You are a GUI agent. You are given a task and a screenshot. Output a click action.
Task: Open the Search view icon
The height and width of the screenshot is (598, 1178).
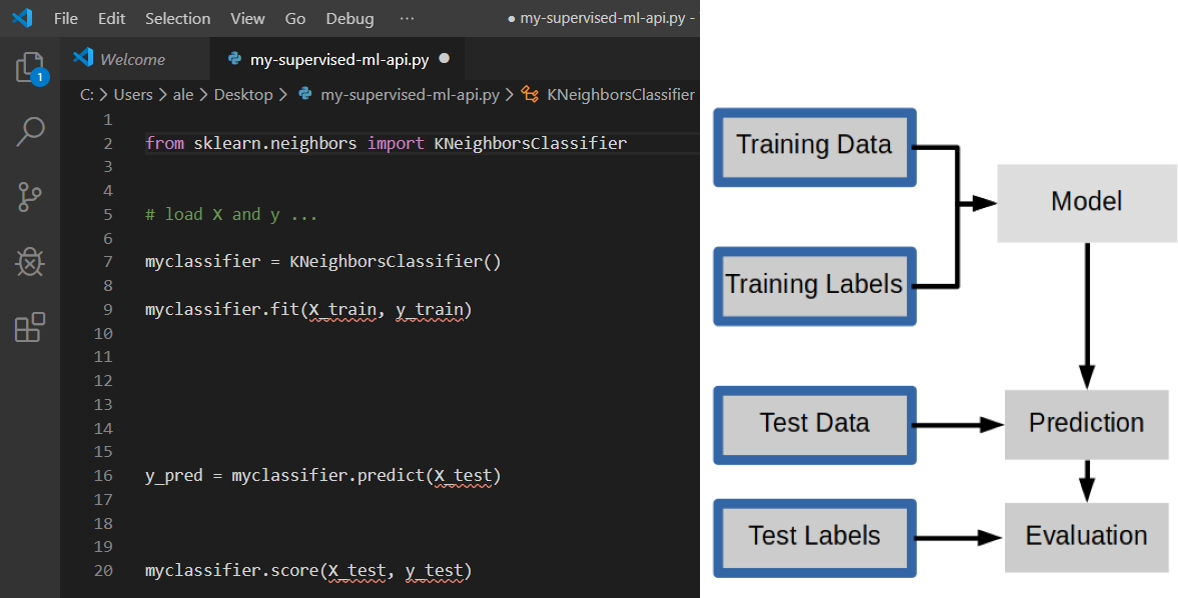click(x=30, y=131)
